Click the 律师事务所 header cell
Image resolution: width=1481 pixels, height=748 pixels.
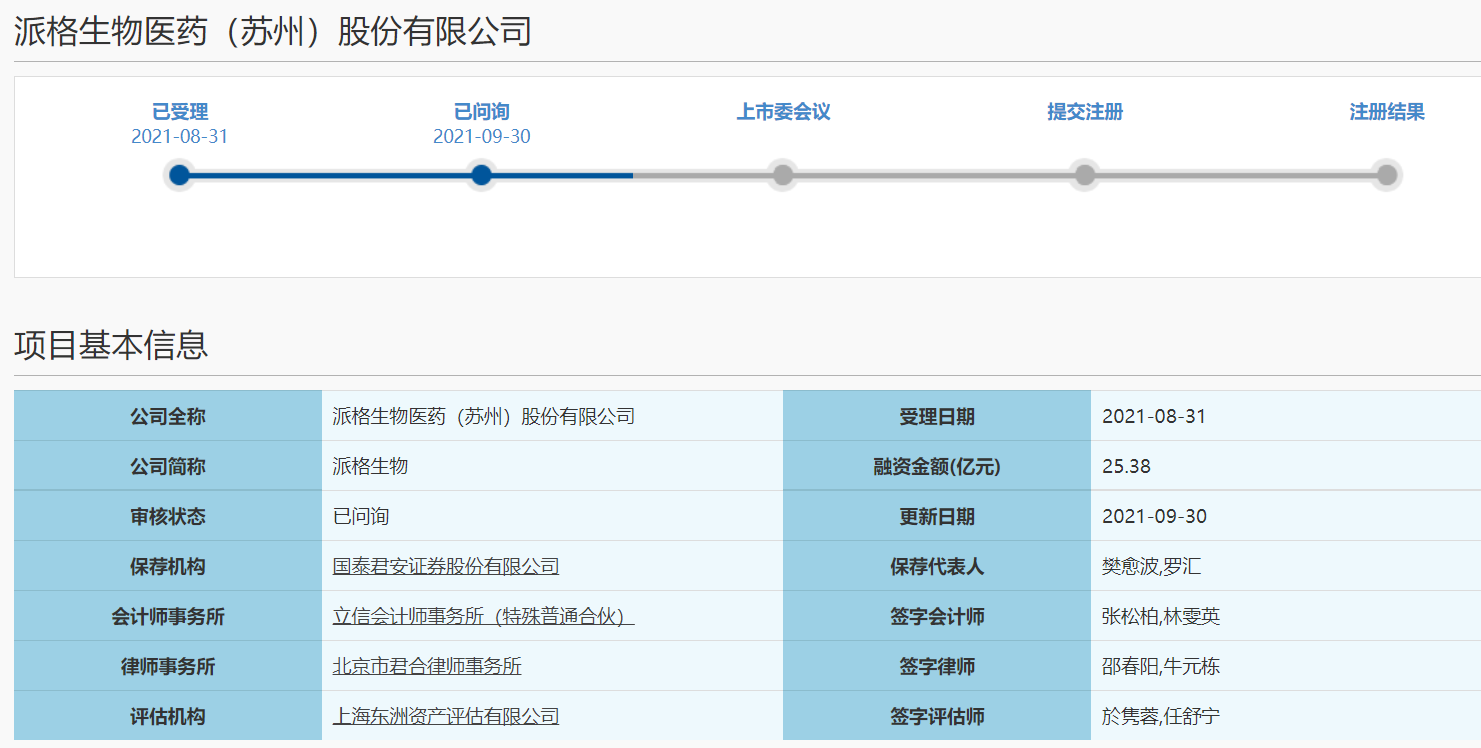pos(168,666)
